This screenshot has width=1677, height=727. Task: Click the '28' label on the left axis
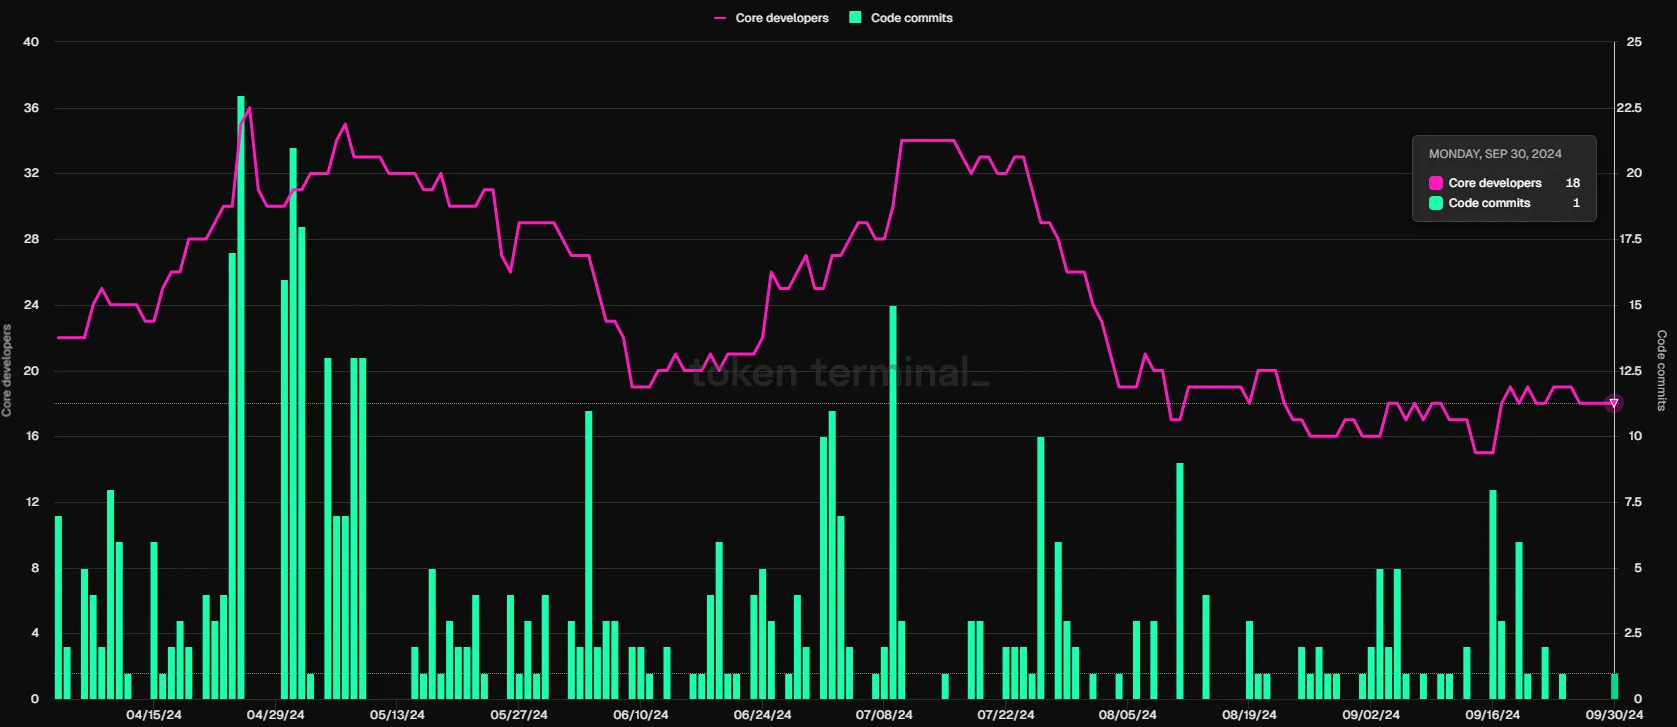[31, 239]
